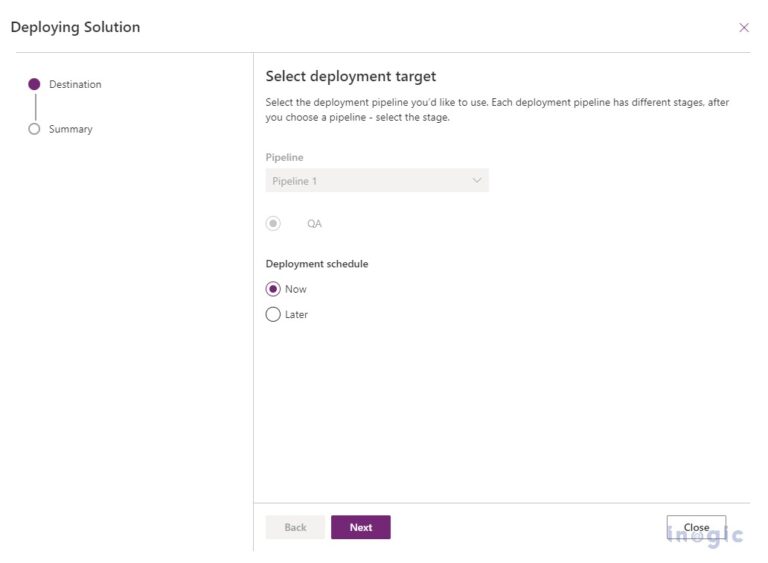
Task: Close the dialog with the X icon
Action: (x=743, y=28)
